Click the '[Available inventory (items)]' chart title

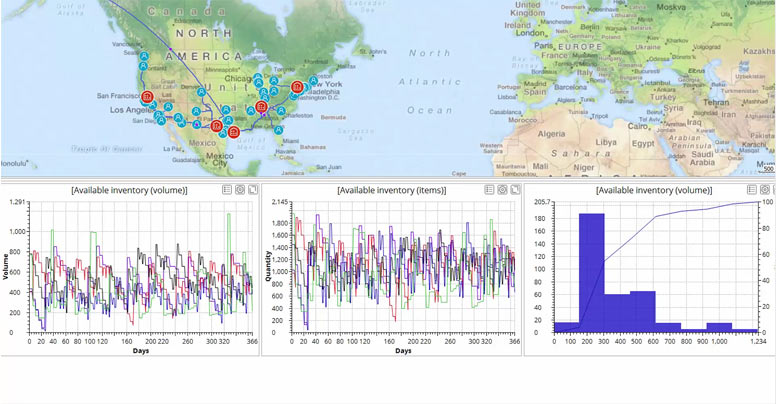point(391,190)
